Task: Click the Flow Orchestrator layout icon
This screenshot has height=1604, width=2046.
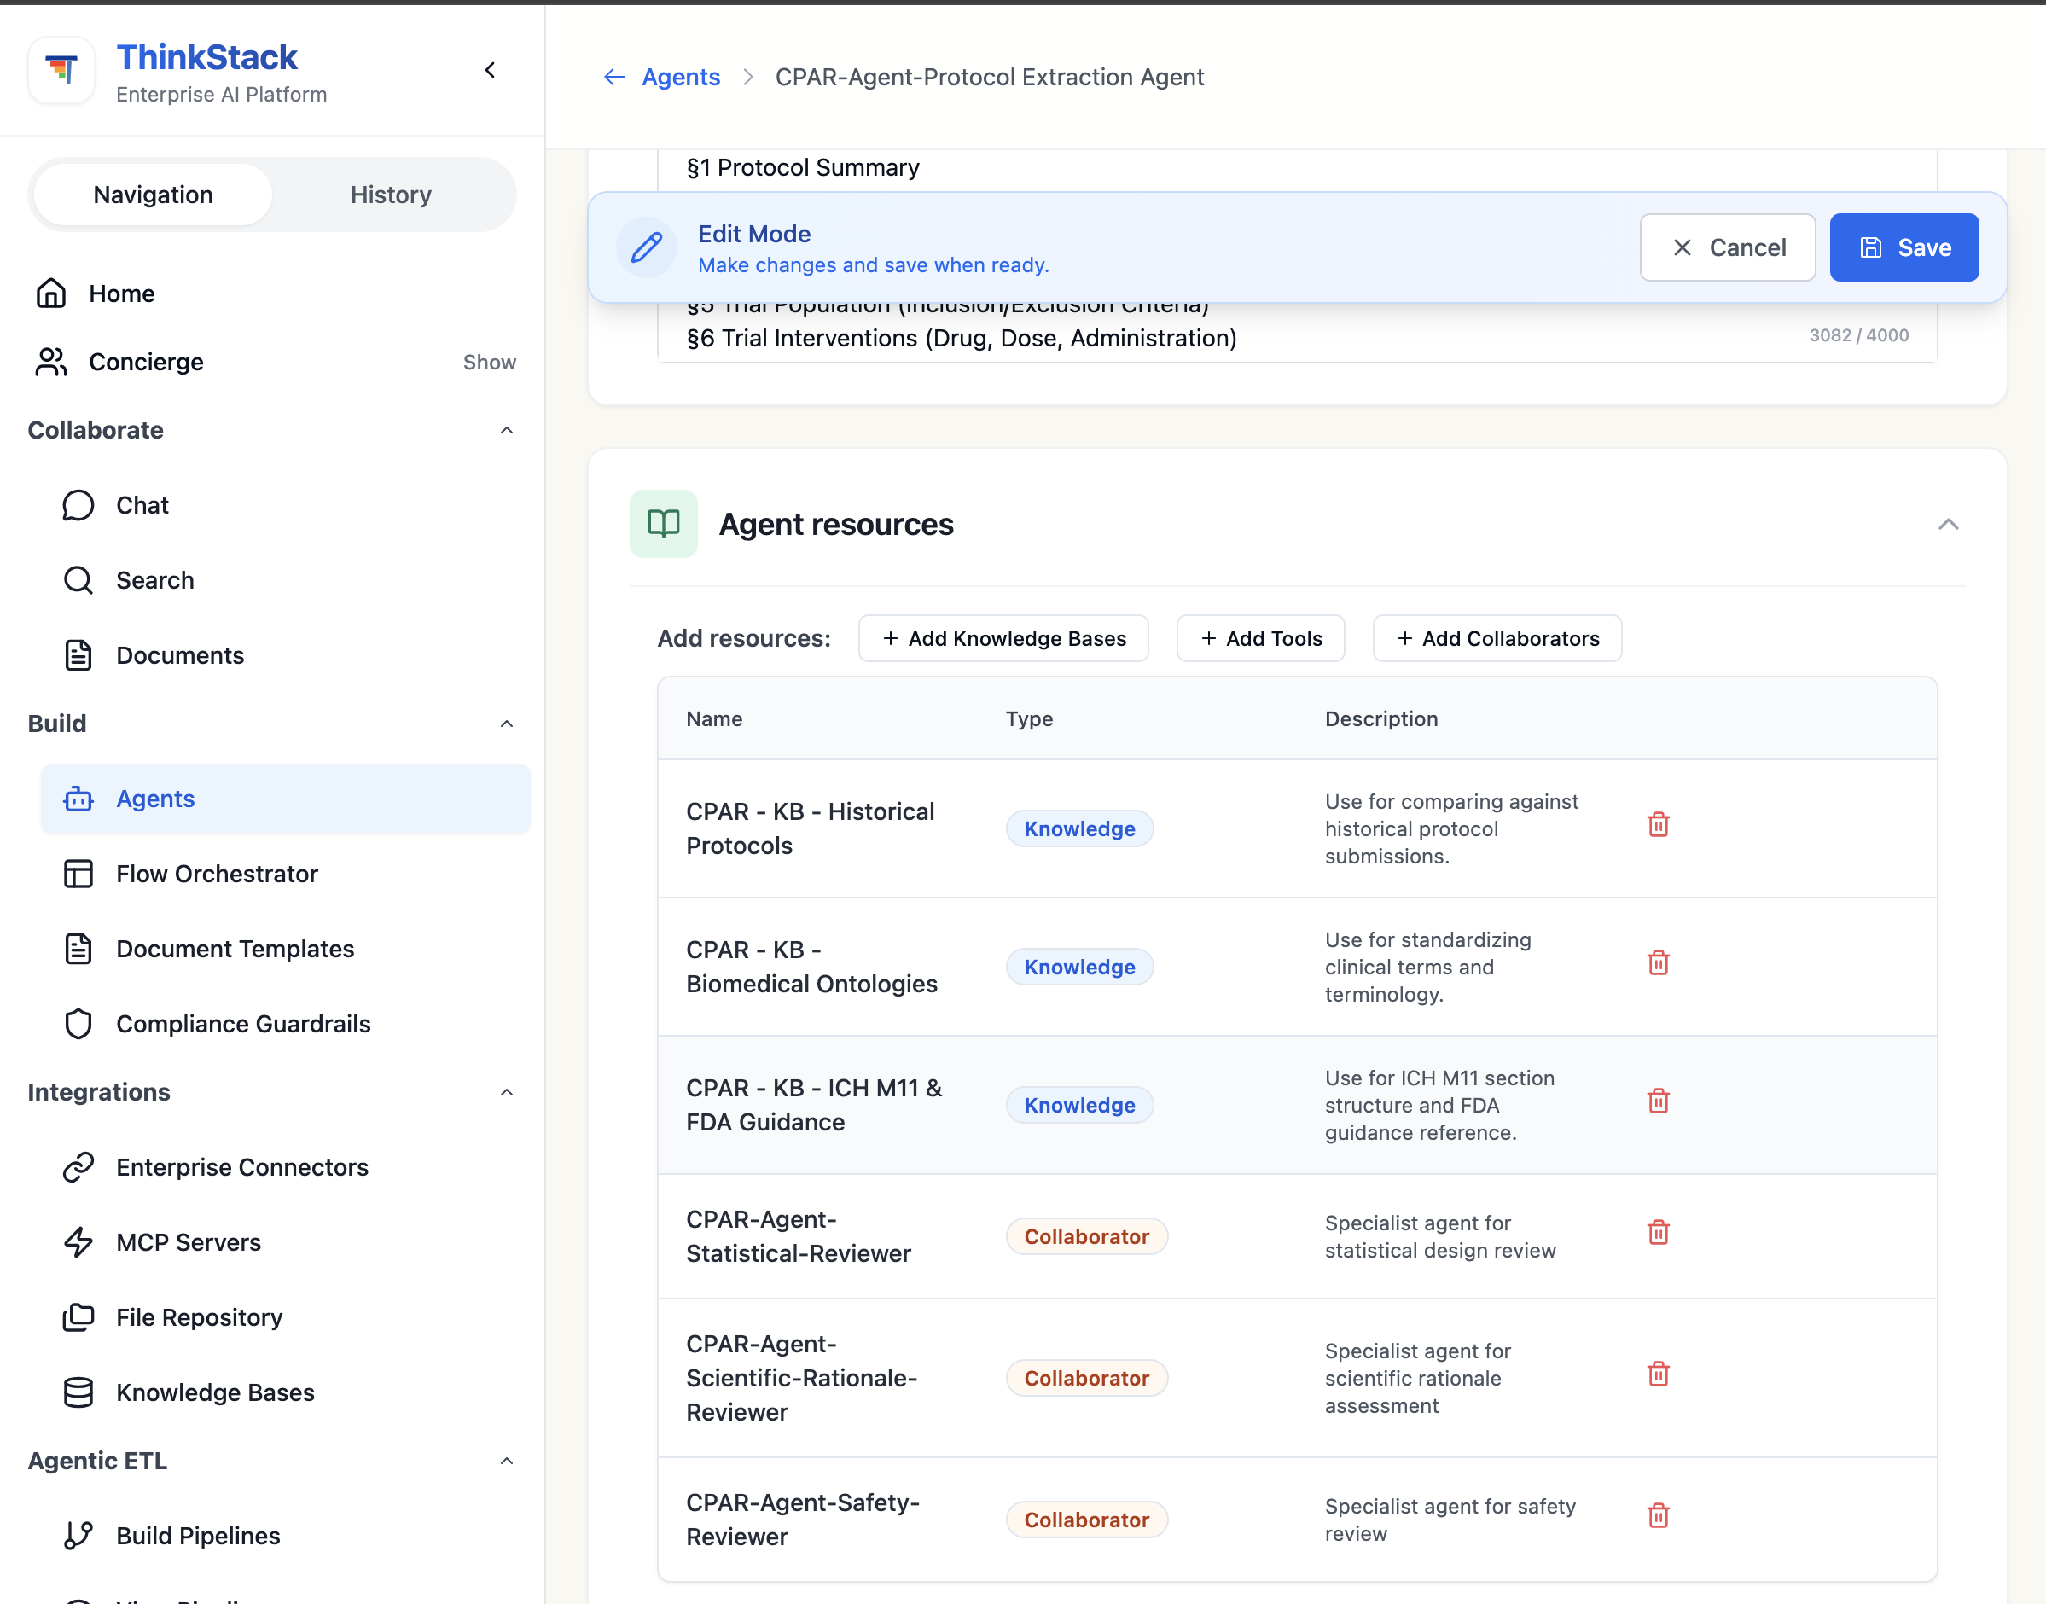Action: (x=78, y=873)
